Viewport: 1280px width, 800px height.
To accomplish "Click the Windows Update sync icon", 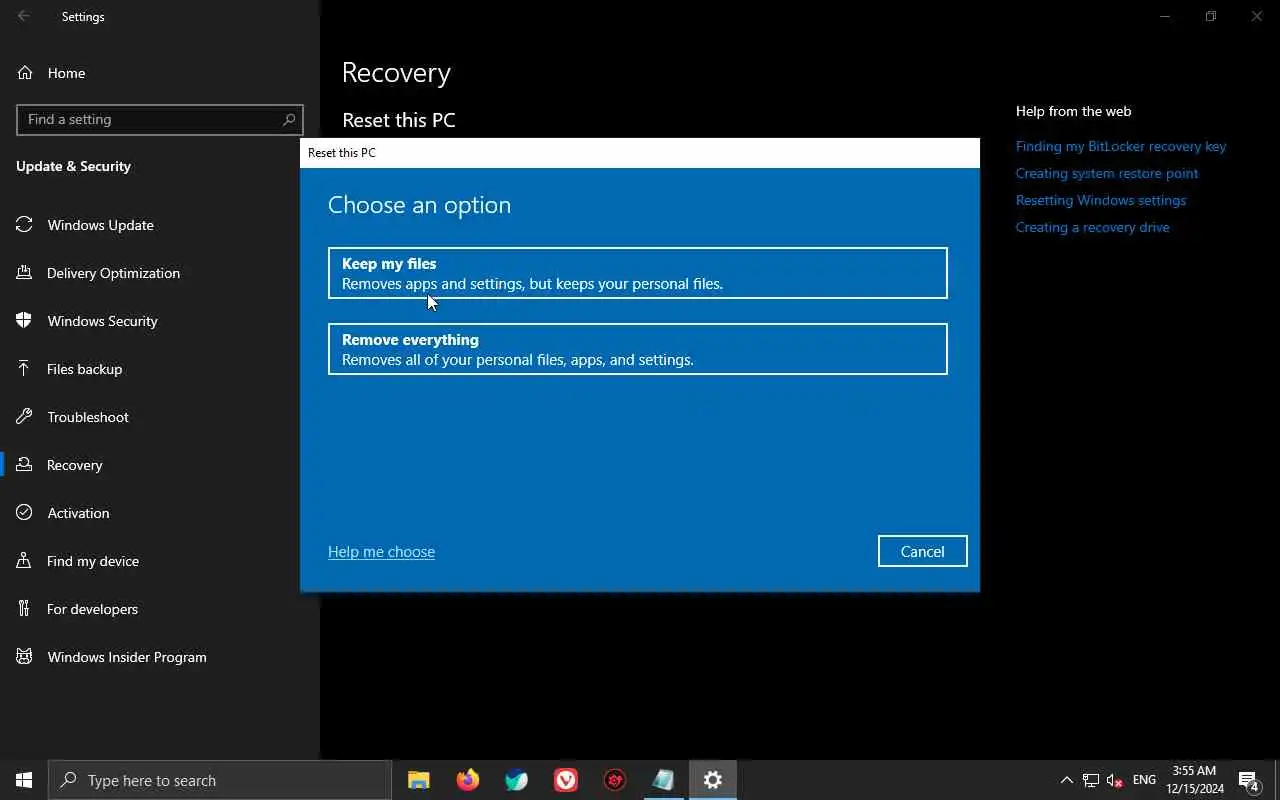I will (x=24, y=225).
